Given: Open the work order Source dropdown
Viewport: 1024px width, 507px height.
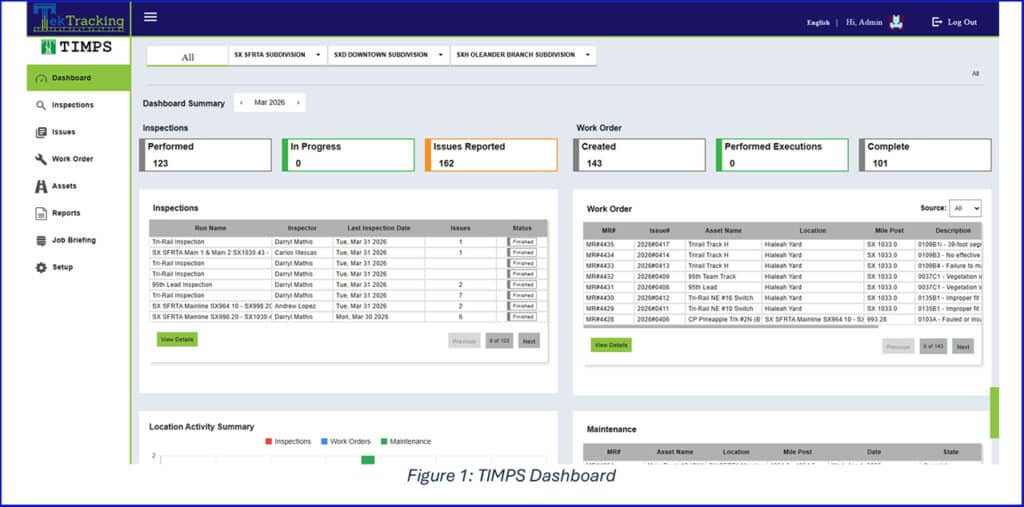Looking at the screenshot, I should (965, 208).
